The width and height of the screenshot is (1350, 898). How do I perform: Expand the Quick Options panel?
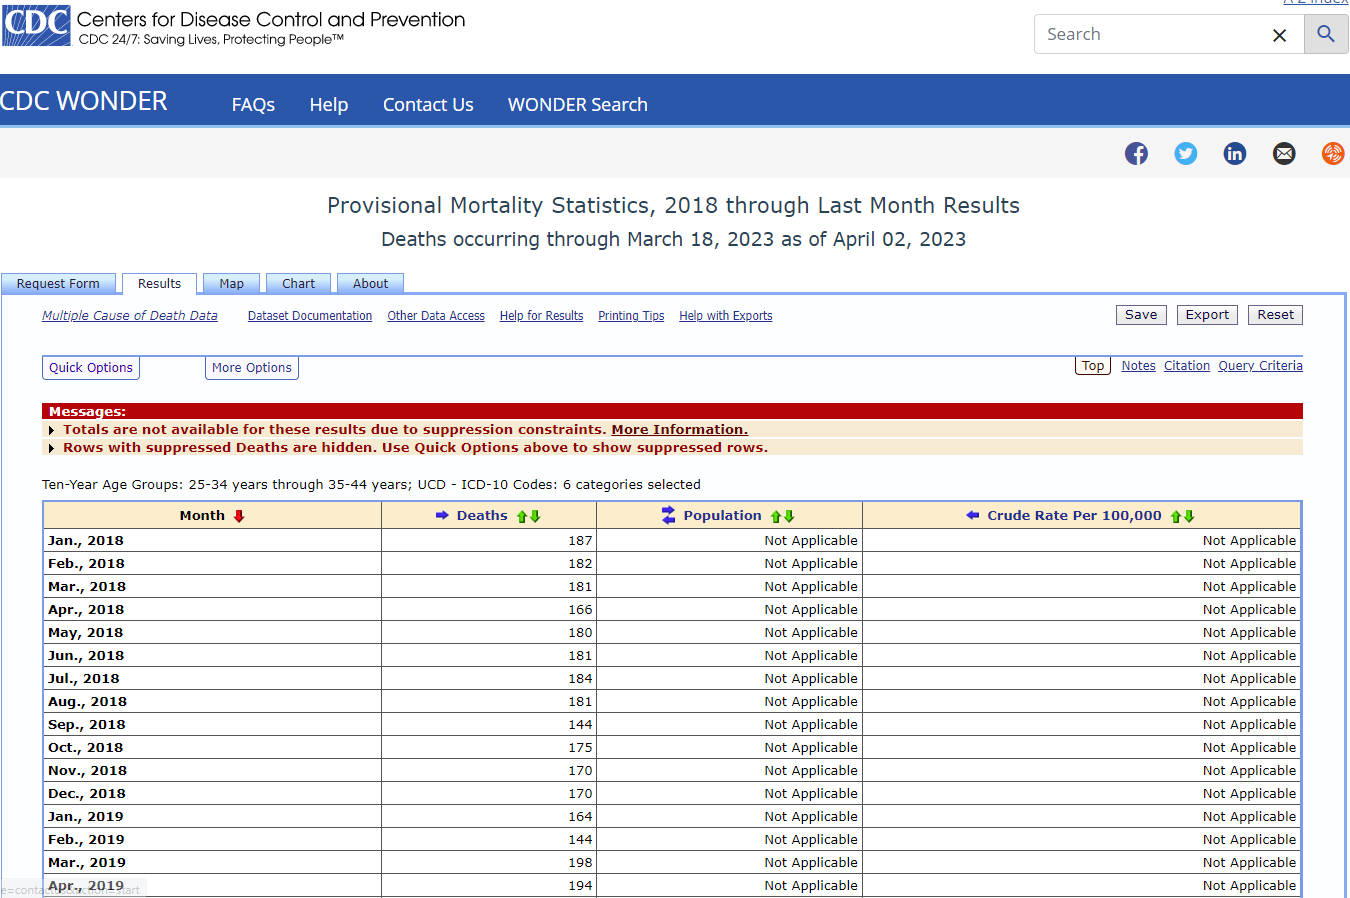pyautogui.click(x=91, y=368)
